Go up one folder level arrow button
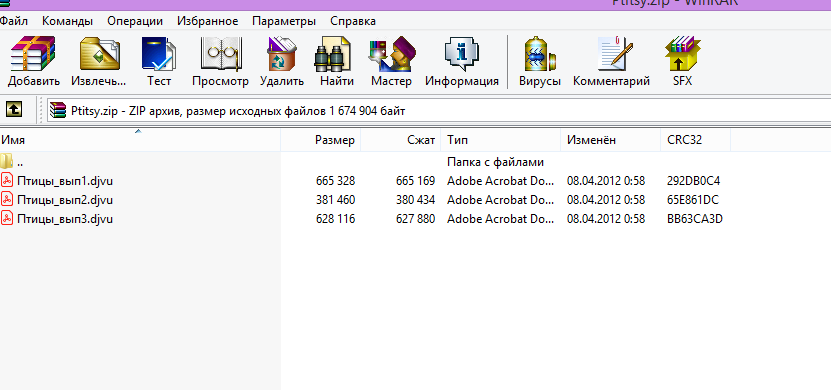The width and height of the screenshot is (831, 390). tap(14, 110)
